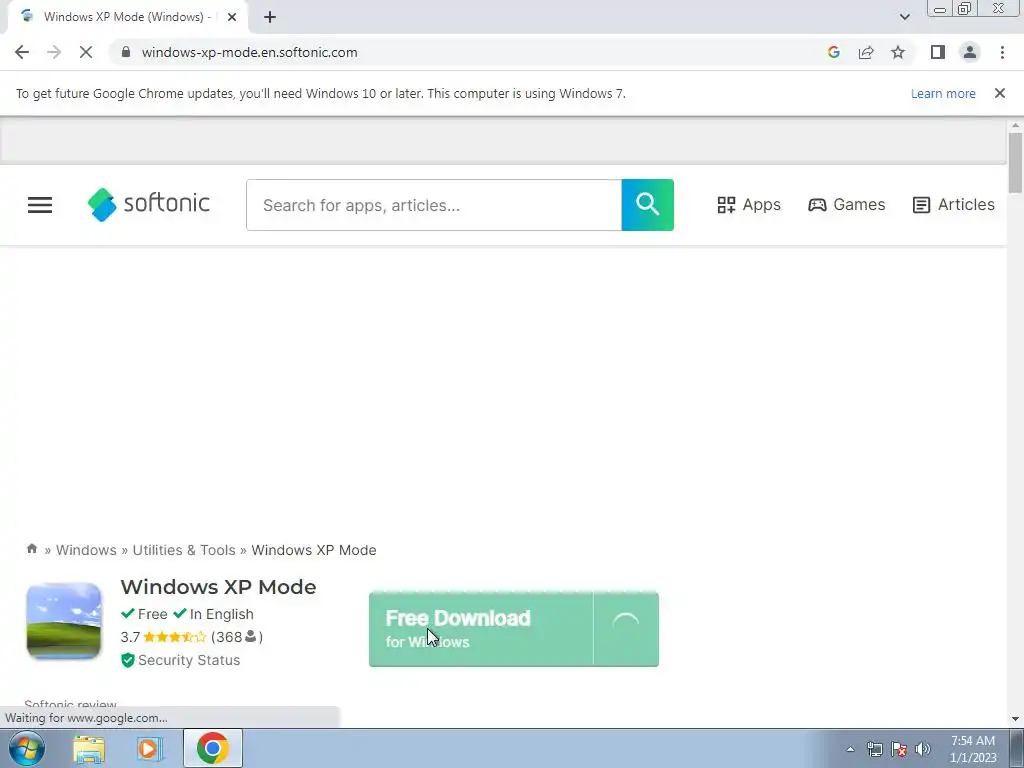The image size is (1024, 768).
Task: Click the vertical scrollbar thumb
Action: click(1015, 163)
